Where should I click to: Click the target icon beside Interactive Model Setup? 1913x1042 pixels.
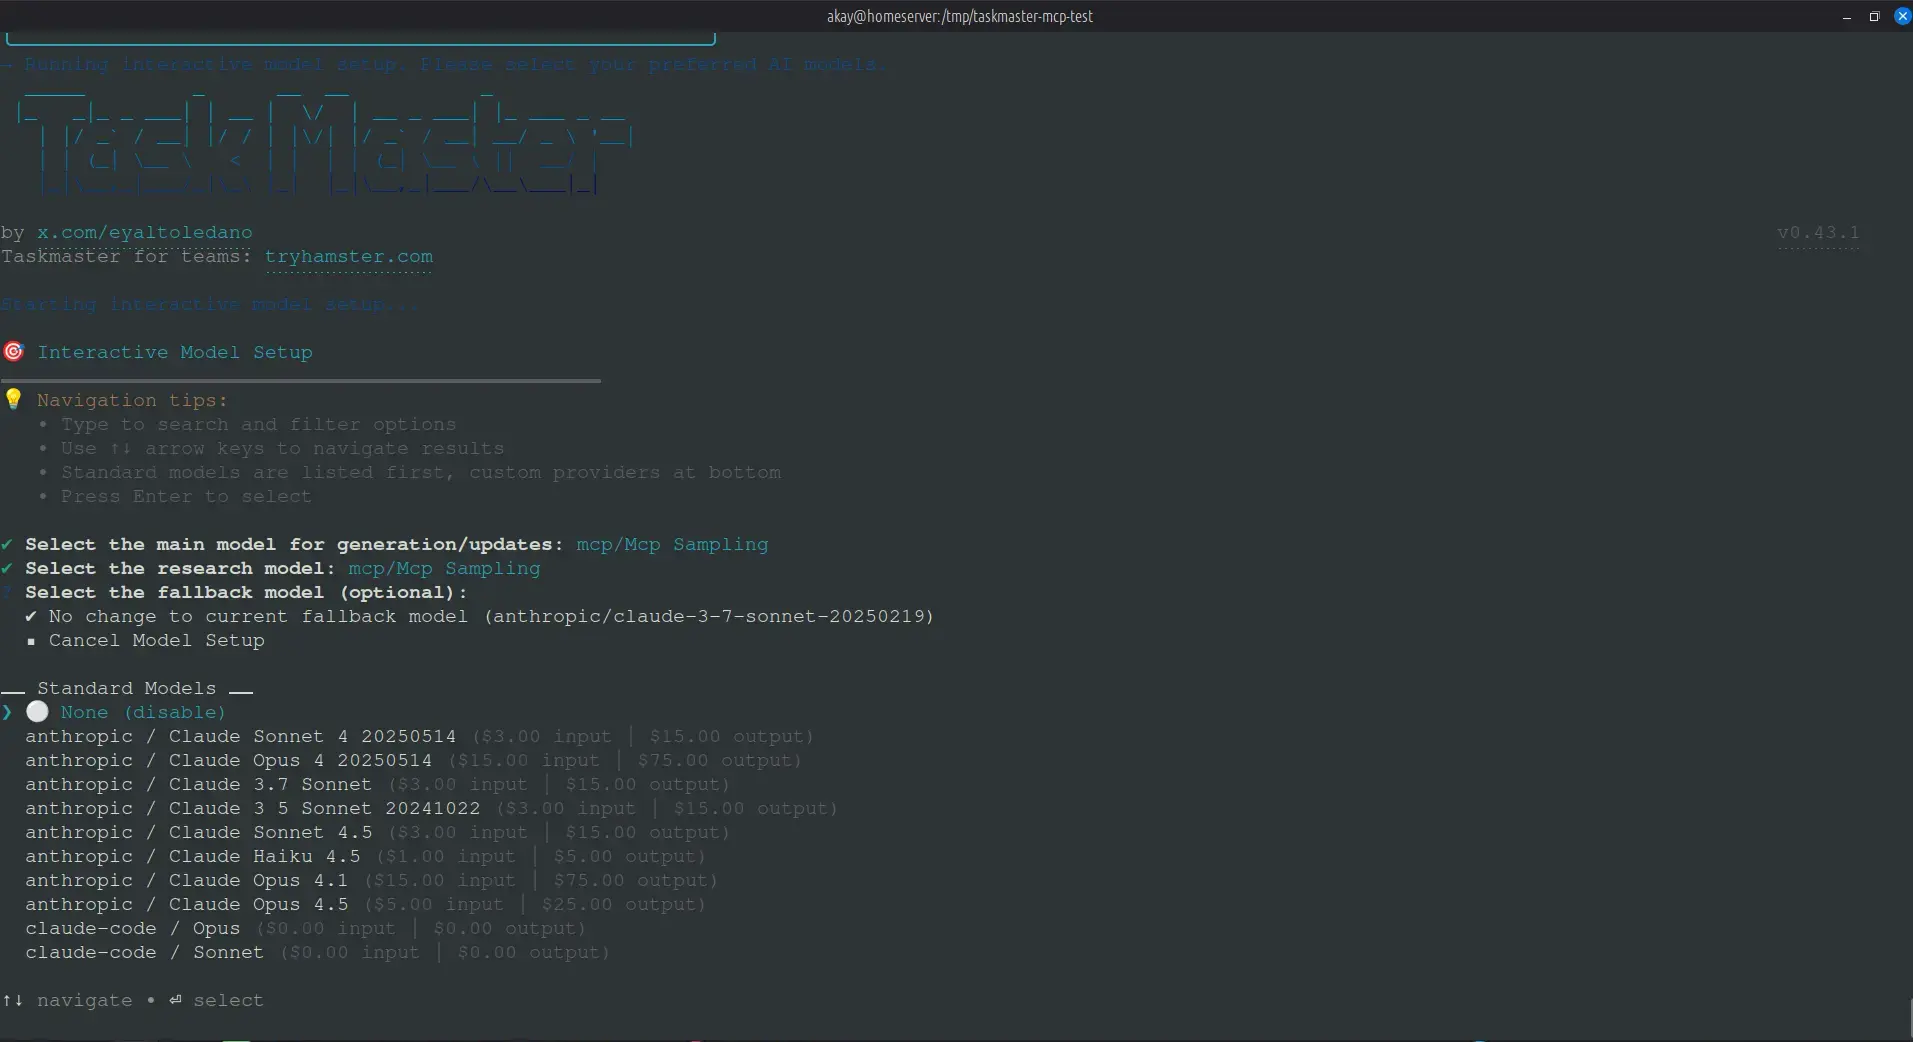(x=13, y=351)
